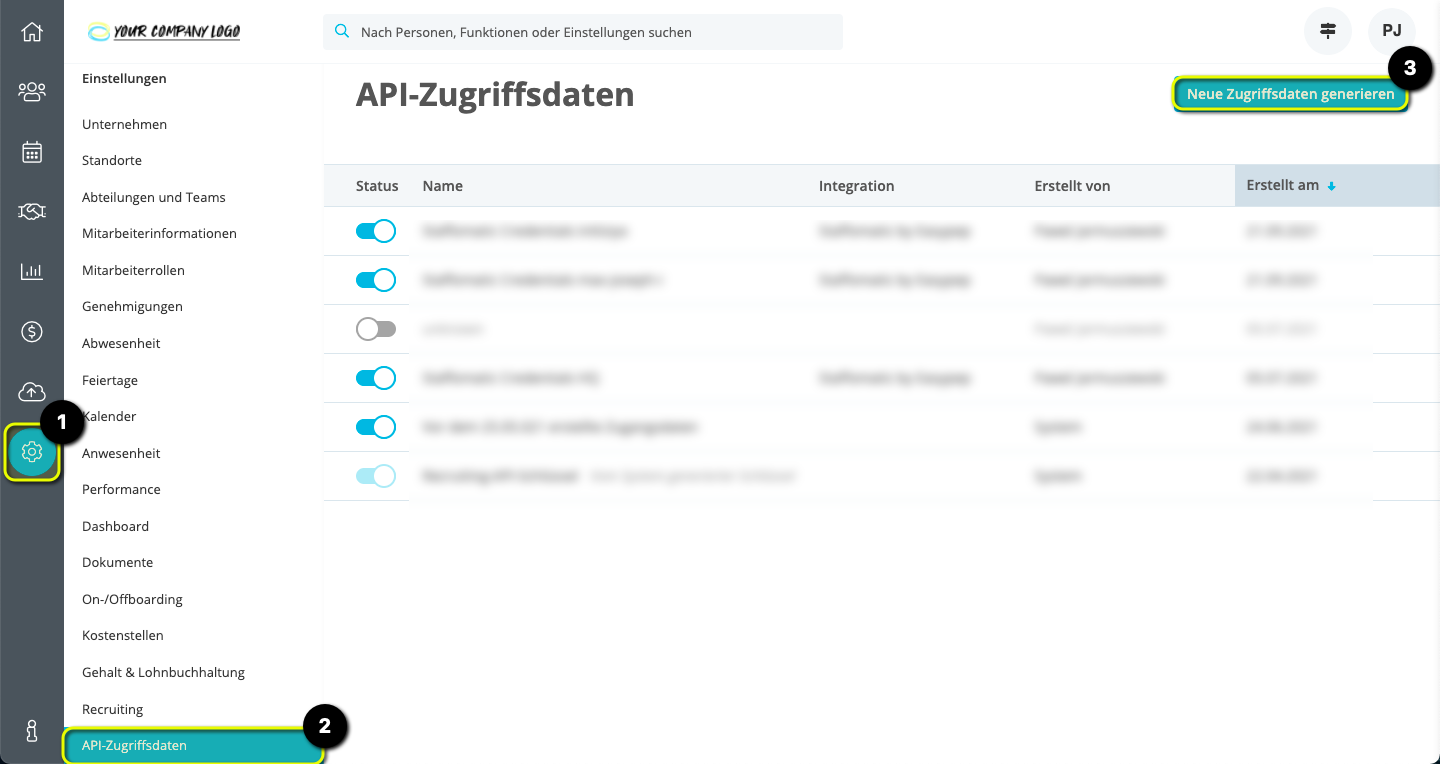Select the dollar sign payroll icon
Viewport: 1440px width, 764px height.
(x=32, y=331)
